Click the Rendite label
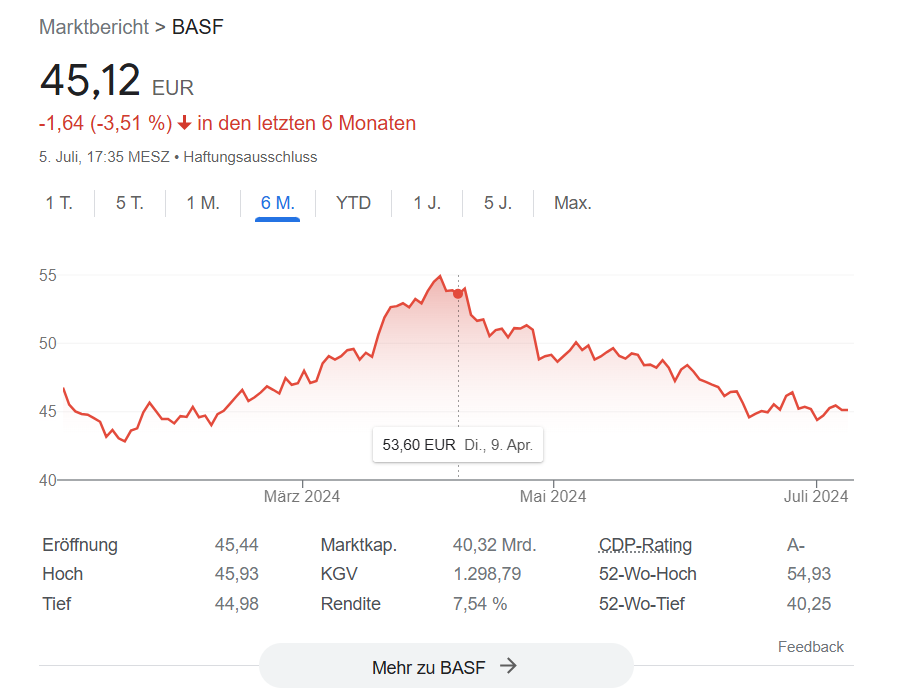The image size is (917, 697). [x=351, y=603]
